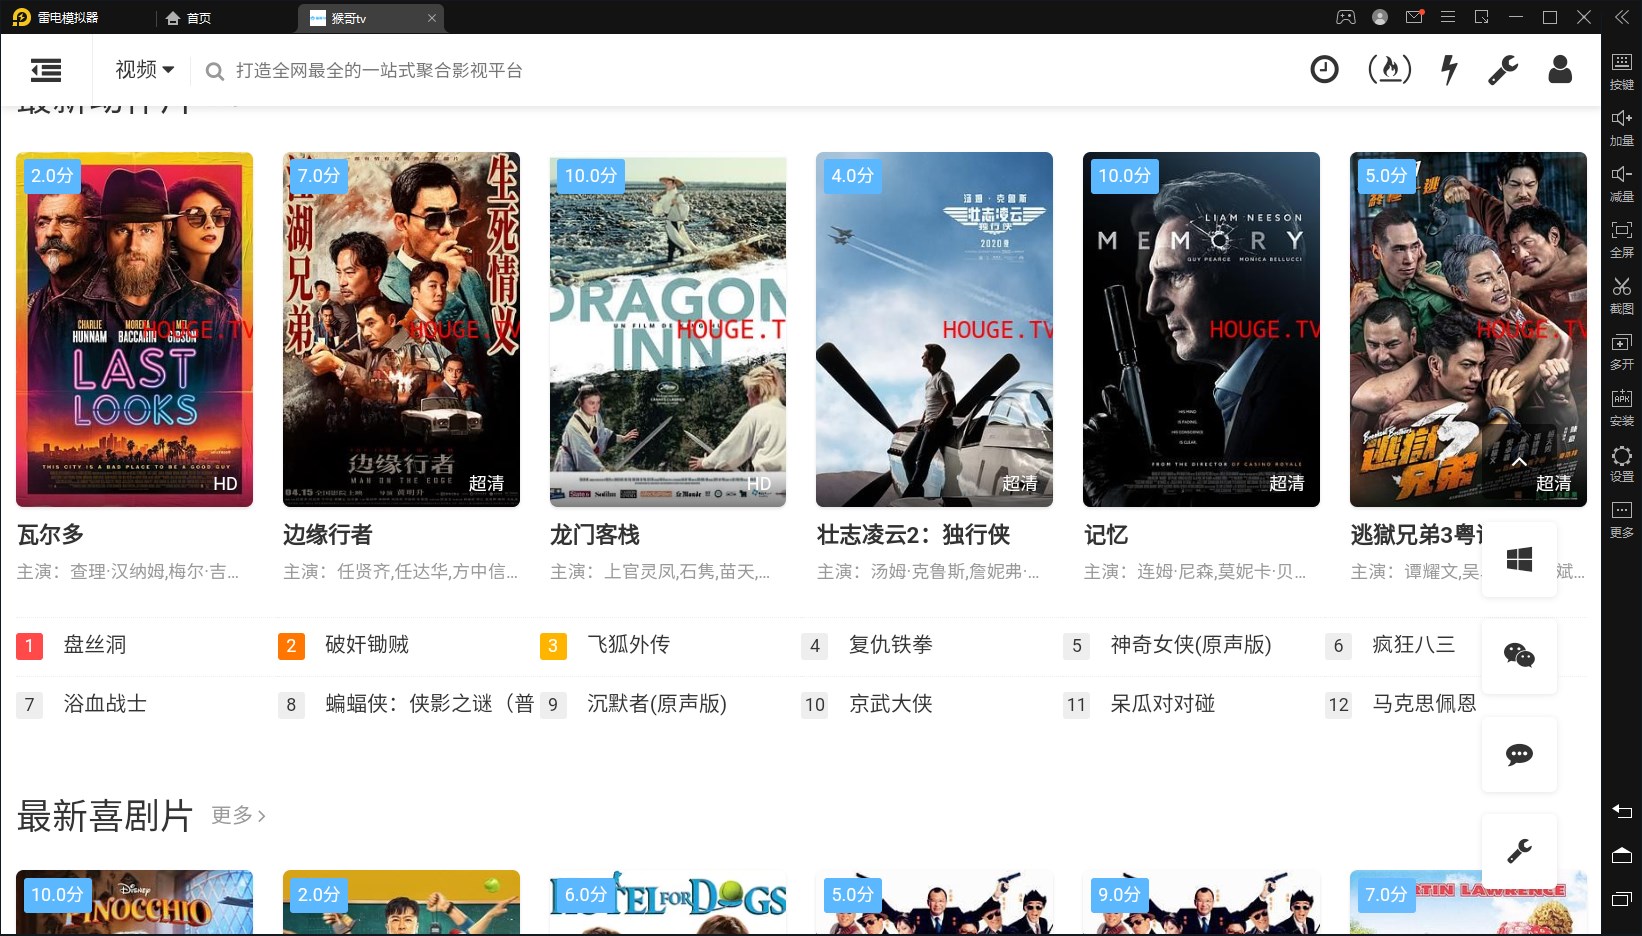Open the Hotel for Dogs poster
This screenshot has height=936, width=1642.
pyautogui.click(x=668, y=902)
